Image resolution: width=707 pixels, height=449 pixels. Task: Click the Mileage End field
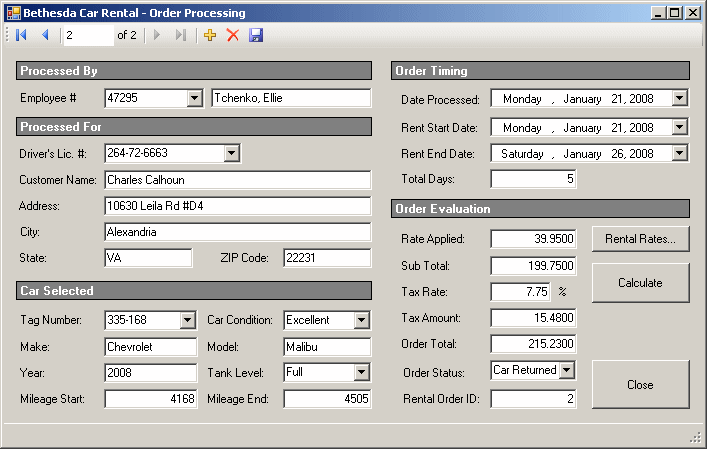tap(327, 399)
